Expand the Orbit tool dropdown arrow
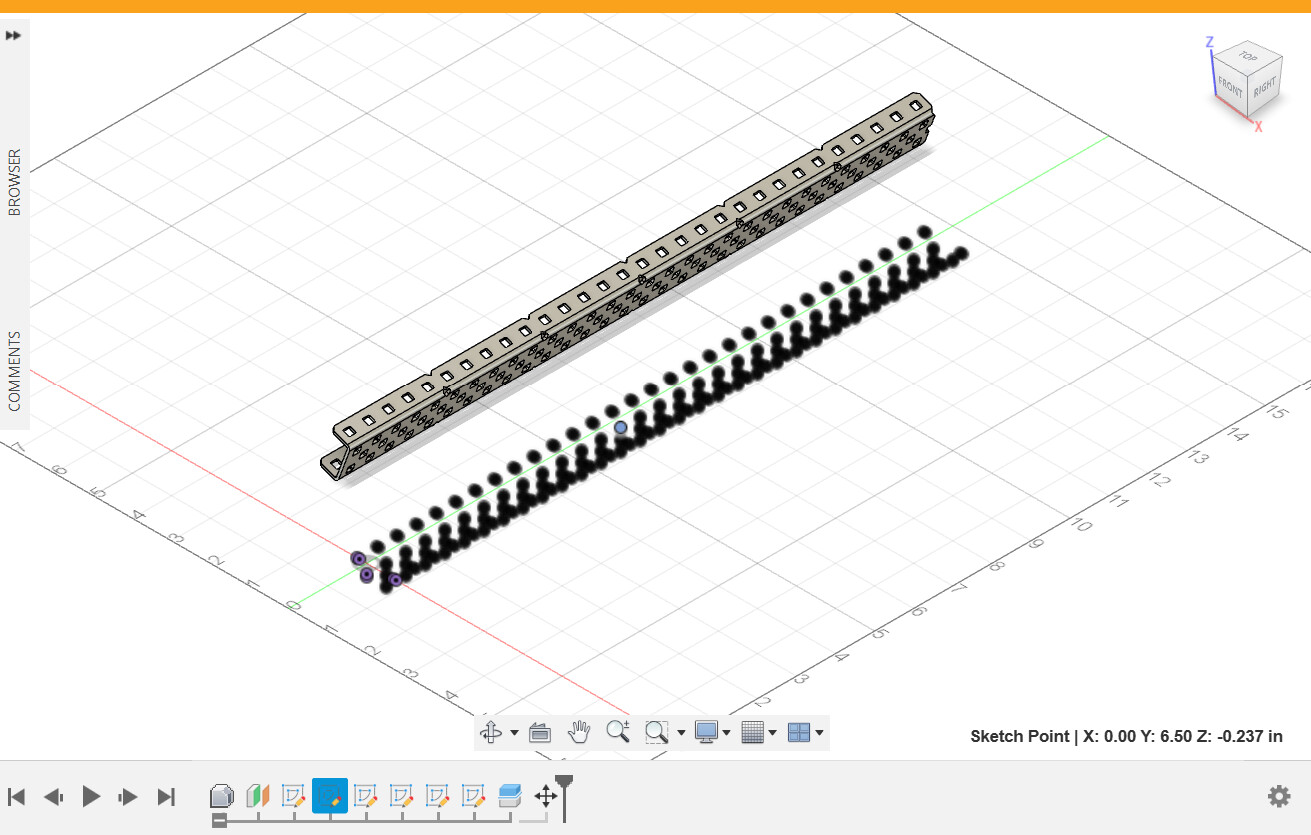1311x835 pixels. [x=513, y=732]
